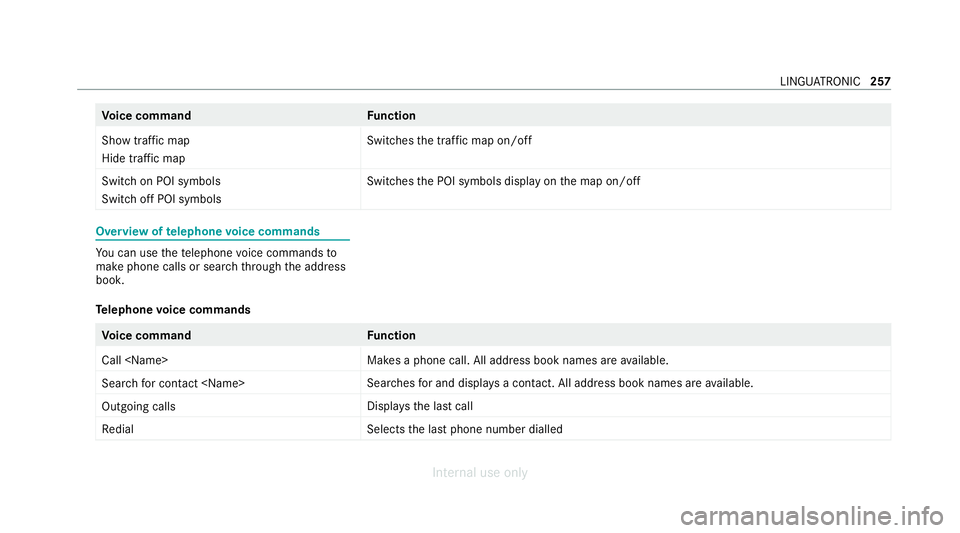Click the 'Makes a phone call' description

click(518, 360)
